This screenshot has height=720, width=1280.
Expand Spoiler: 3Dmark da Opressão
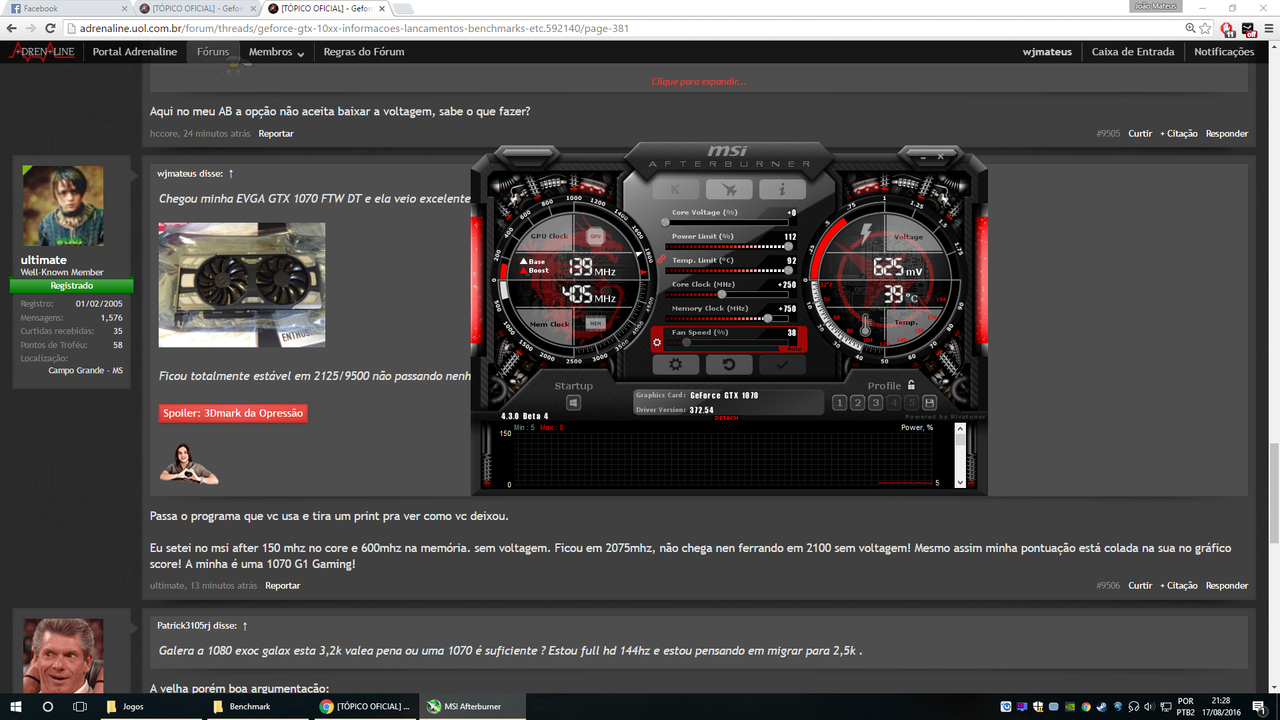tap(233, 413)
